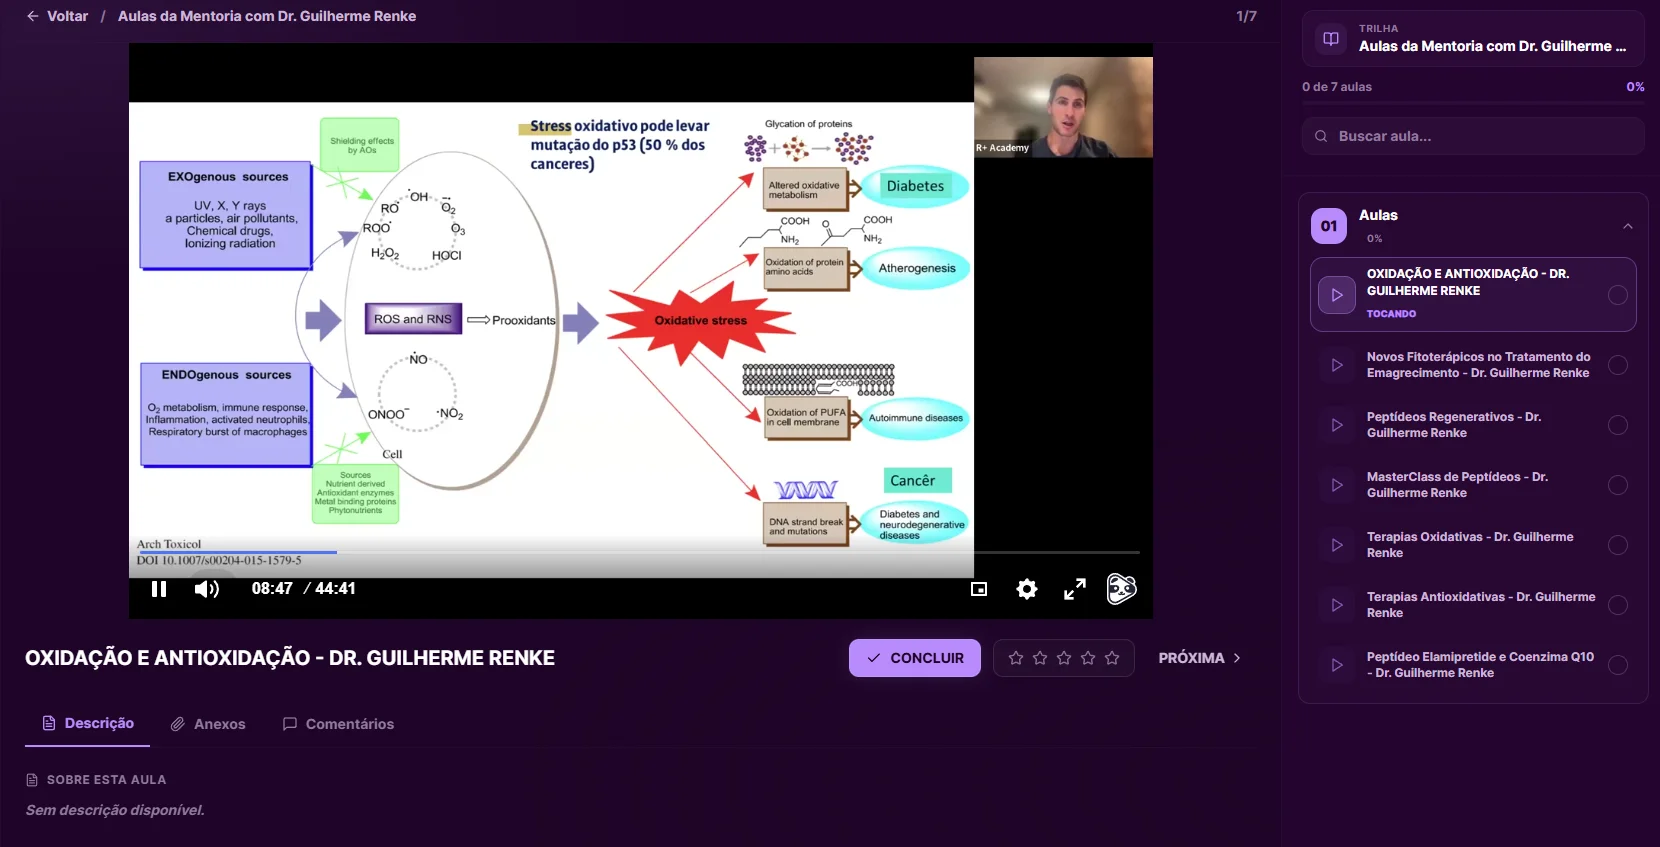Seek on the video progress bar
1660x847 pixels.
tap(638, 552)
